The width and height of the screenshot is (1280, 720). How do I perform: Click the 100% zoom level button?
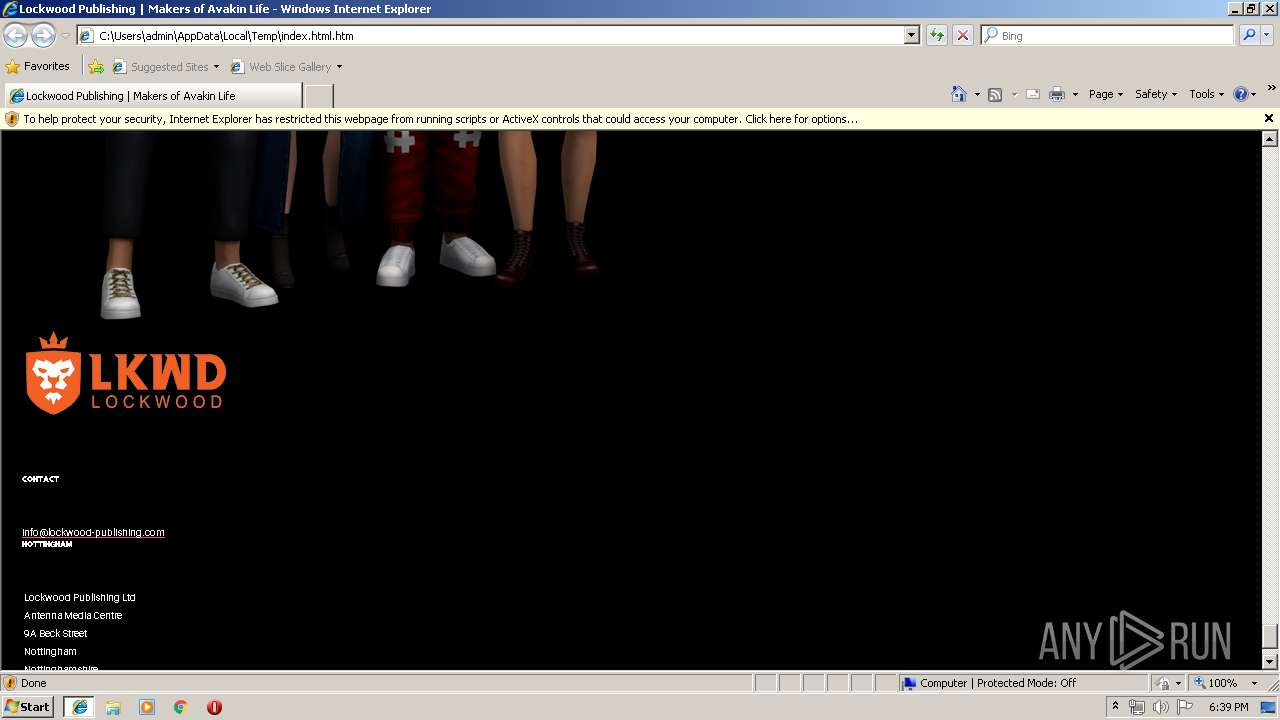[x=1217, y=683]
